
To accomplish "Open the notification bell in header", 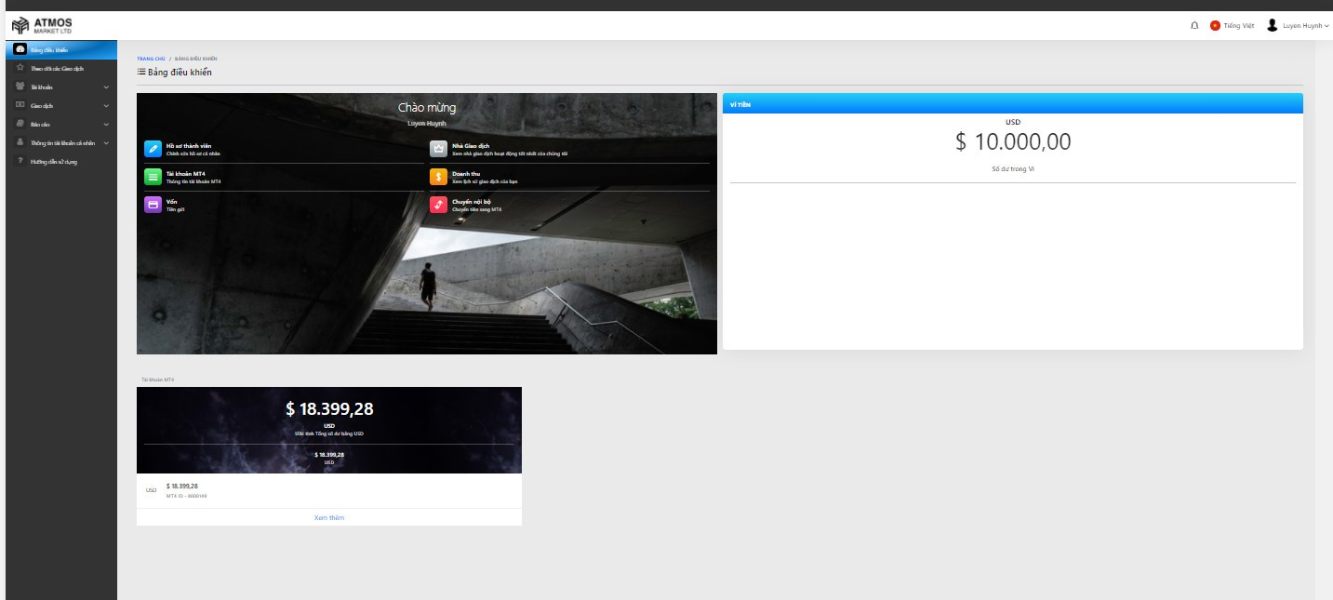I will tap(1194, 25).
